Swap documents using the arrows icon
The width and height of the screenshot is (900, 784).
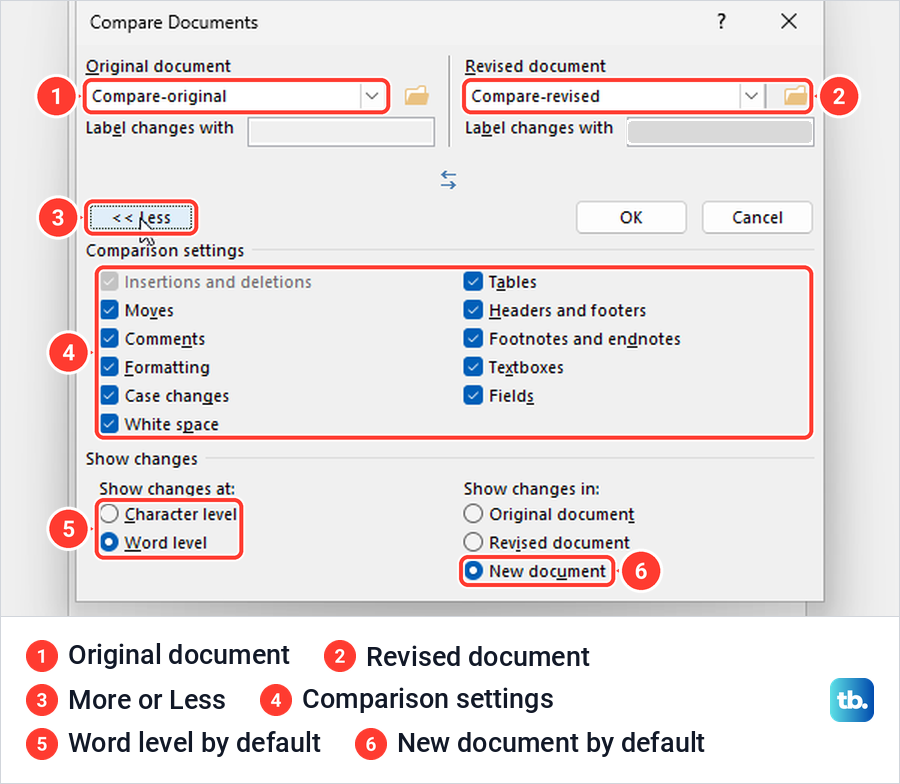(x=448, y=180)
